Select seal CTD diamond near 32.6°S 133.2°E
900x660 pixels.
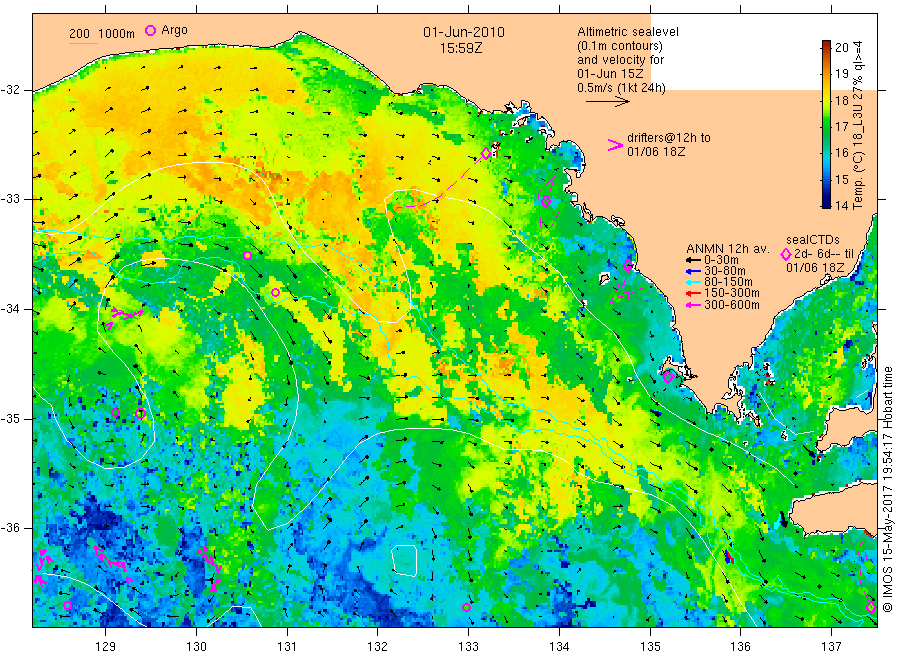coord(486,153)
